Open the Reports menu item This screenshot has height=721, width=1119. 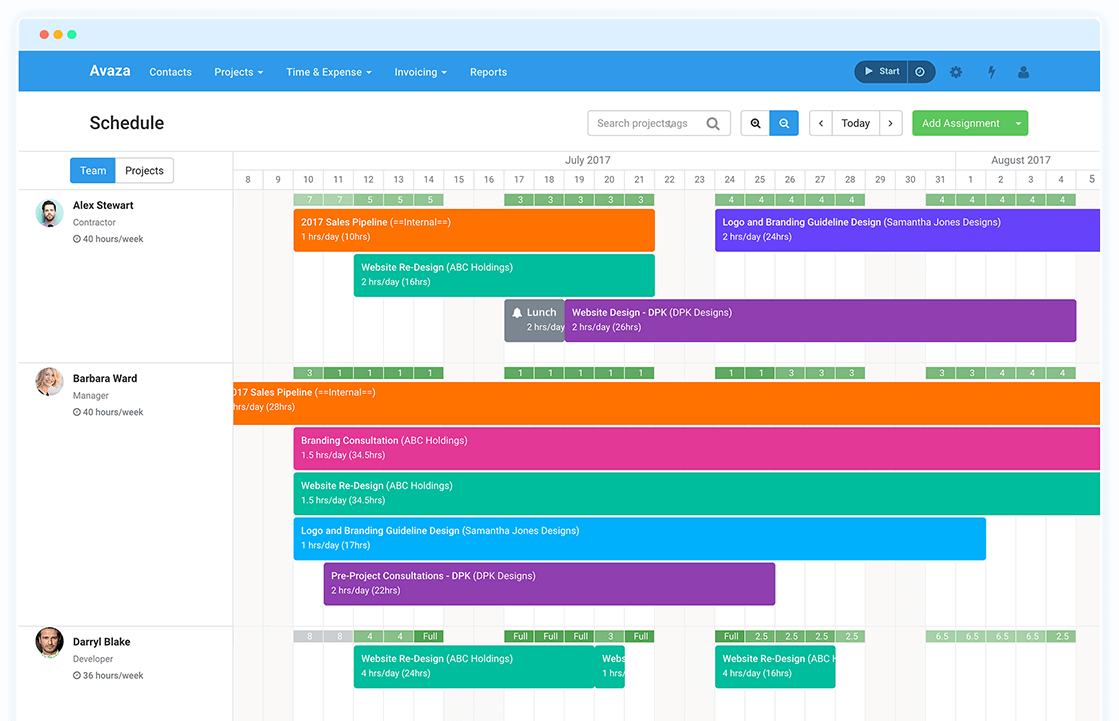point(488,72)
